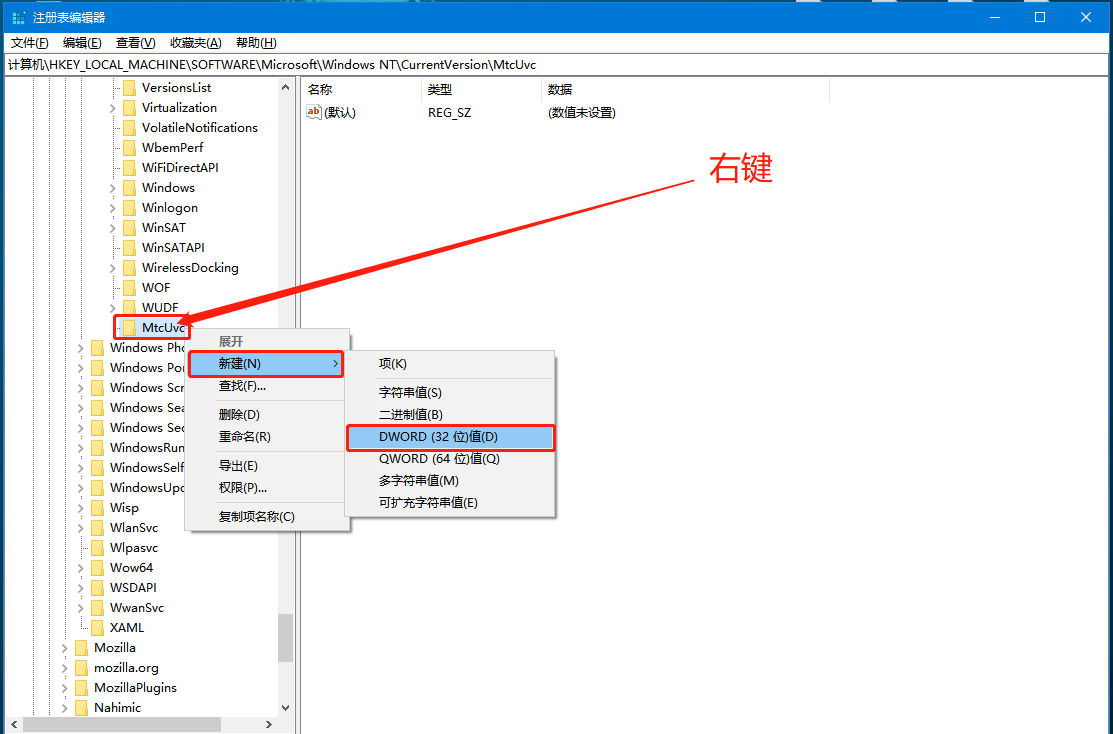Expand the Winlogon tree node
This screenshot has height=734, width=1113.
click(113, 208)
